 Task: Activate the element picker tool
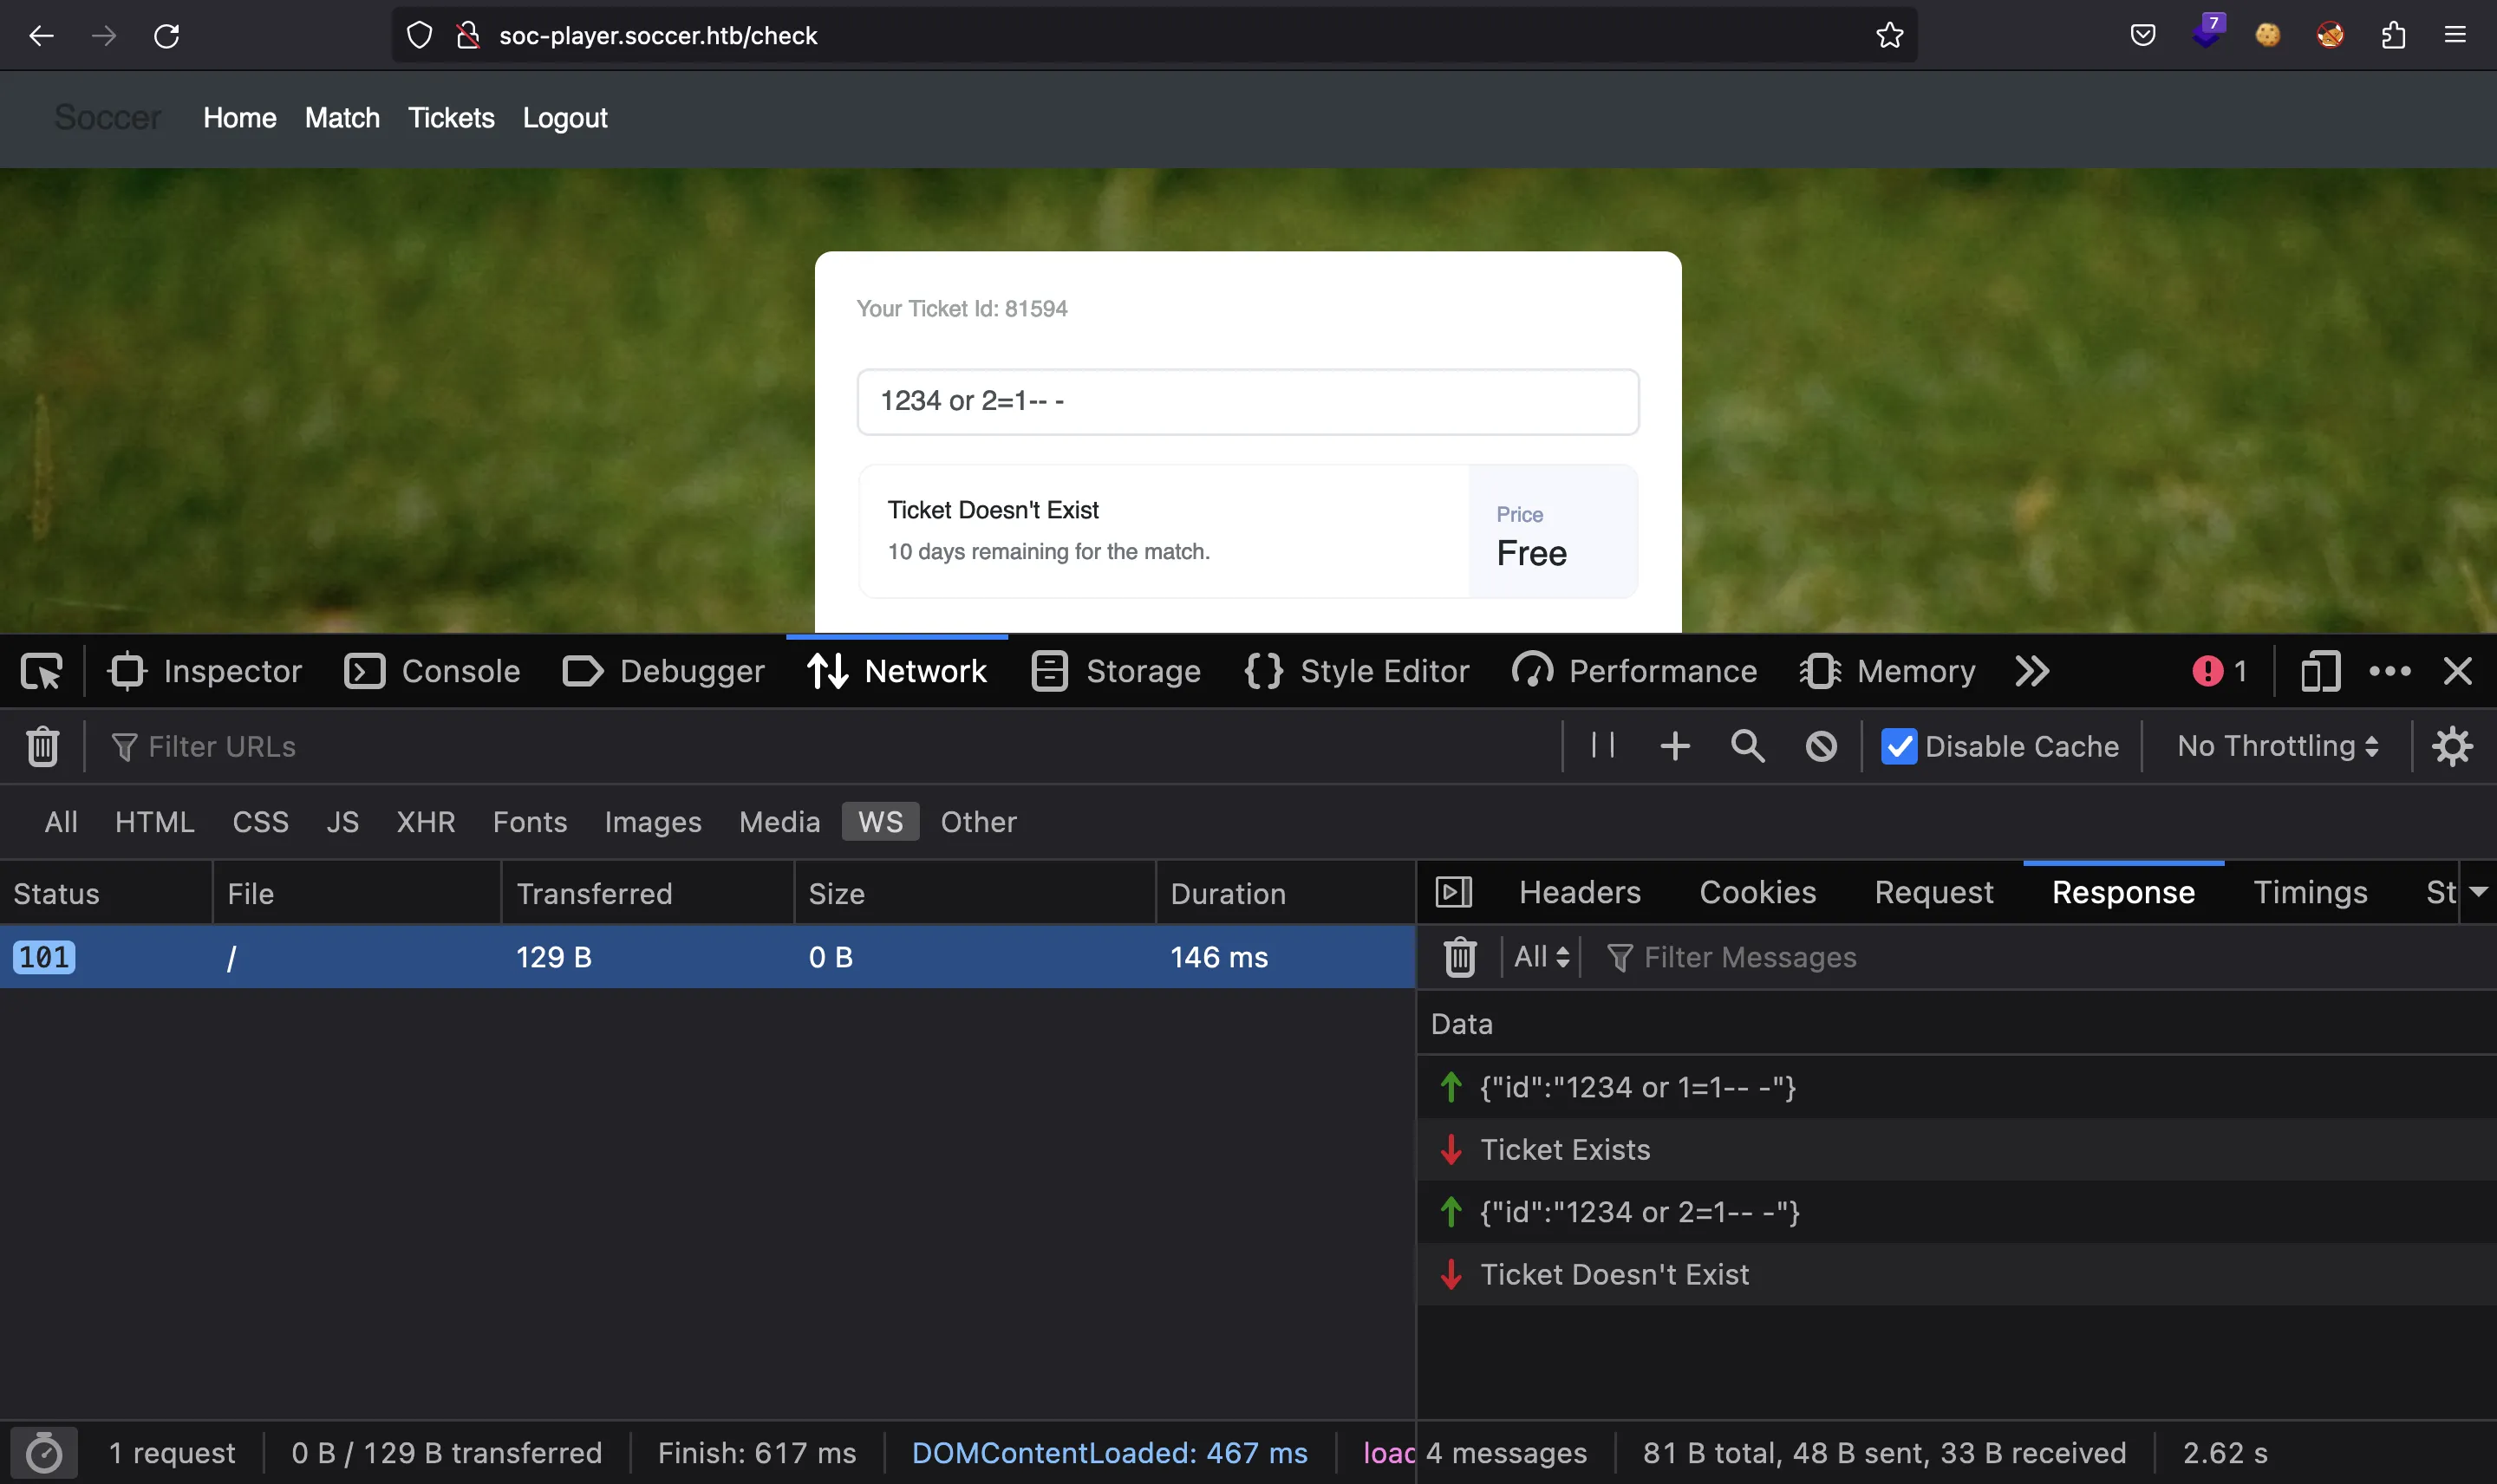[x=41, y=671]
